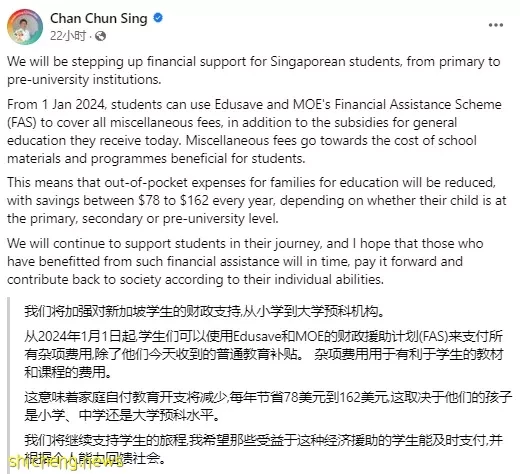Click the 22小时 post timestamp

68,36
